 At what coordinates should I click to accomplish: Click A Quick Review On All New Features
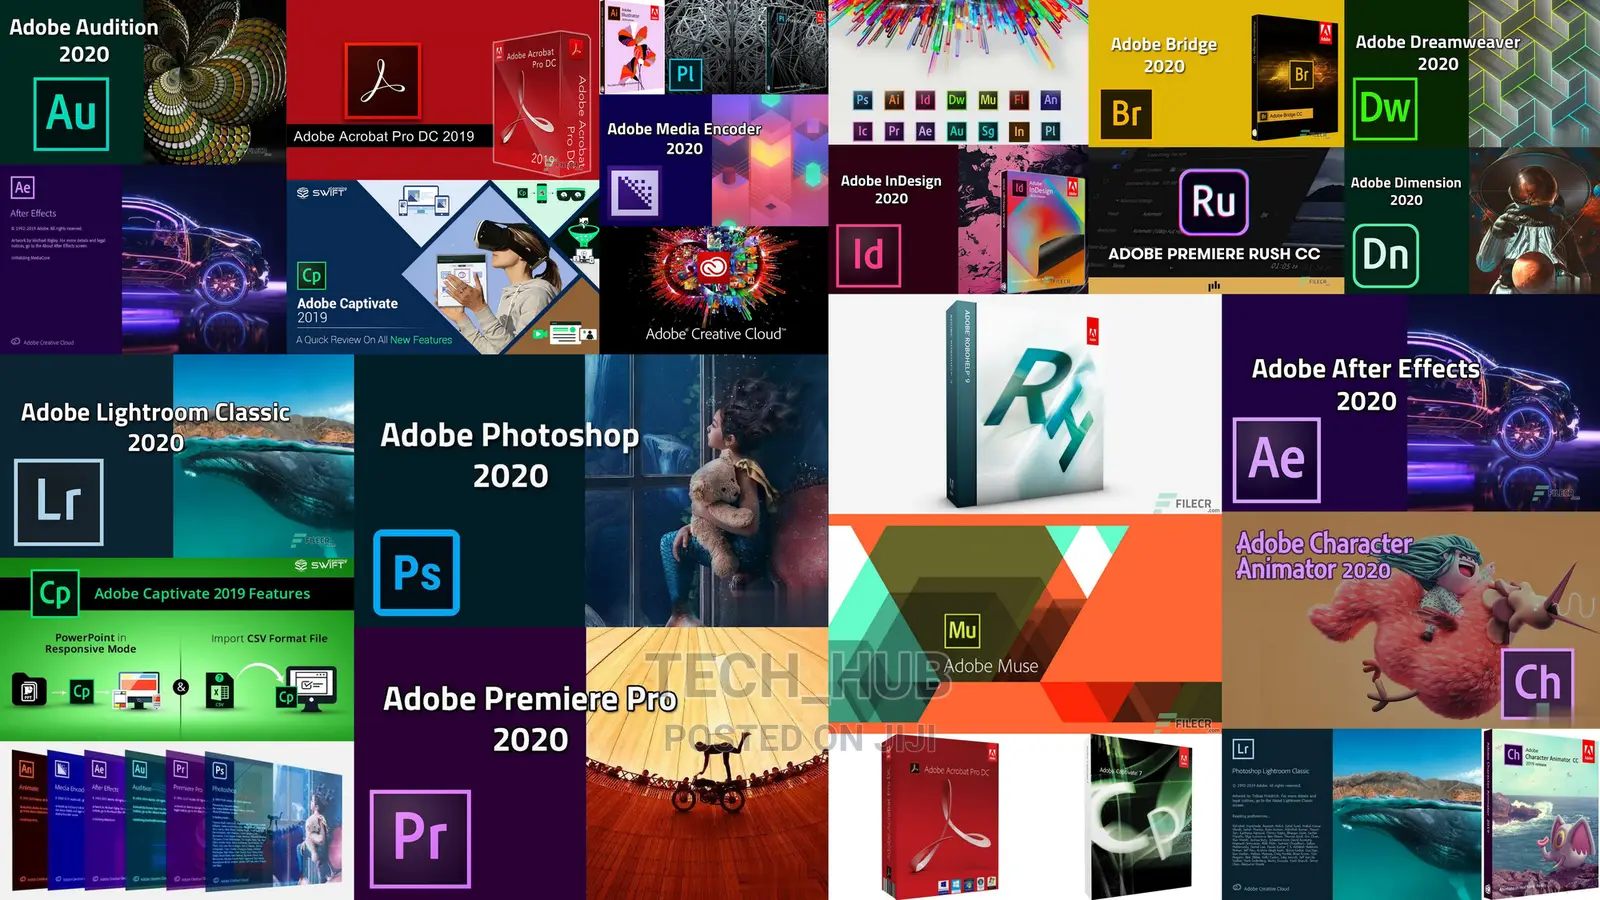(374, 340)
